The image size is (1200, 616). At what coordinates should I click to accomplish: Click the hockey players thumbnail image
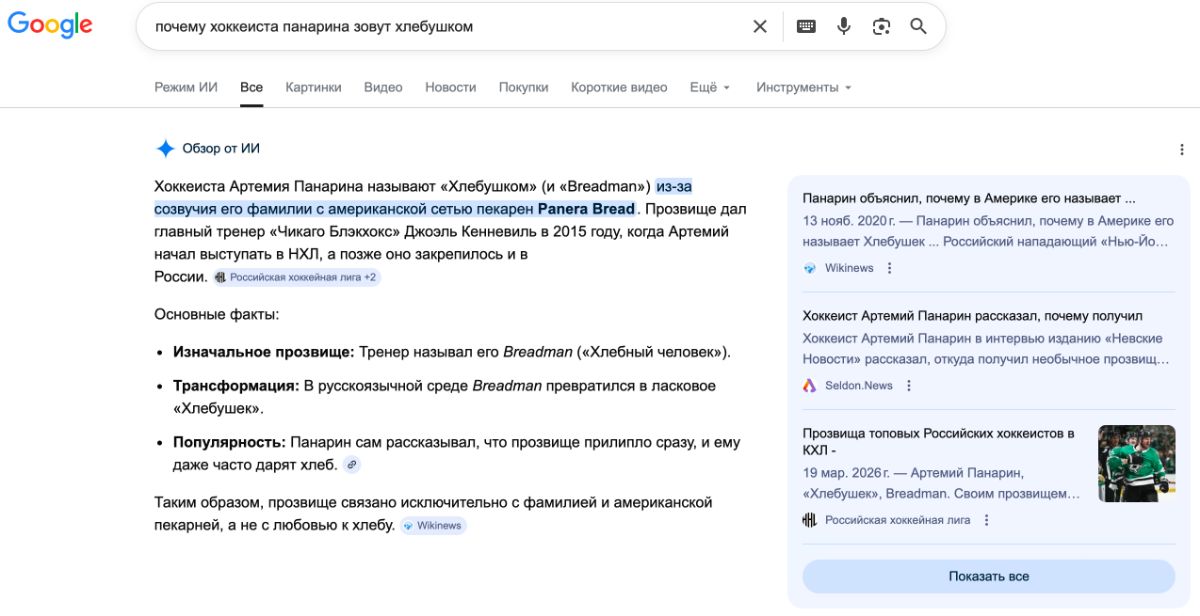[x=1136, y=464]
